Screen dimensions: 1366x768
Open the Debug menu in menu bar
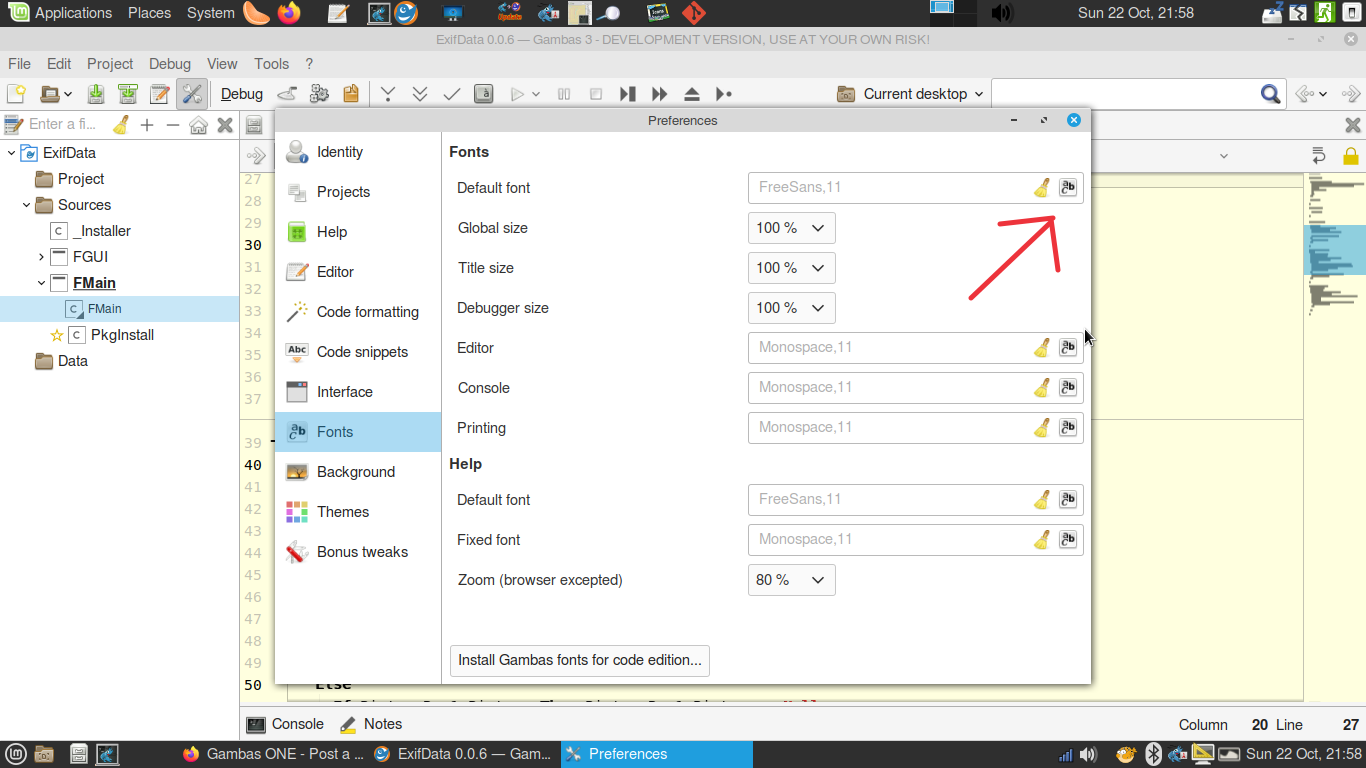coord(169,63)
